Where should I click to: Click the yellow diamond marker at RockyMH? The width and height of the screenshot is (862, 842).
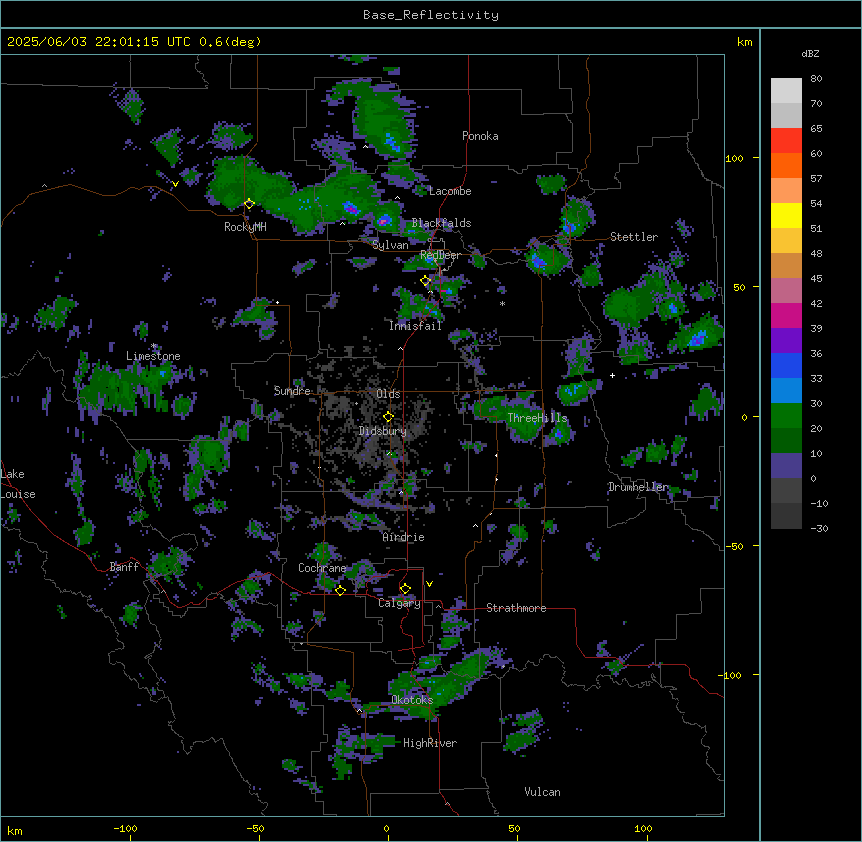tap(250, 204)
